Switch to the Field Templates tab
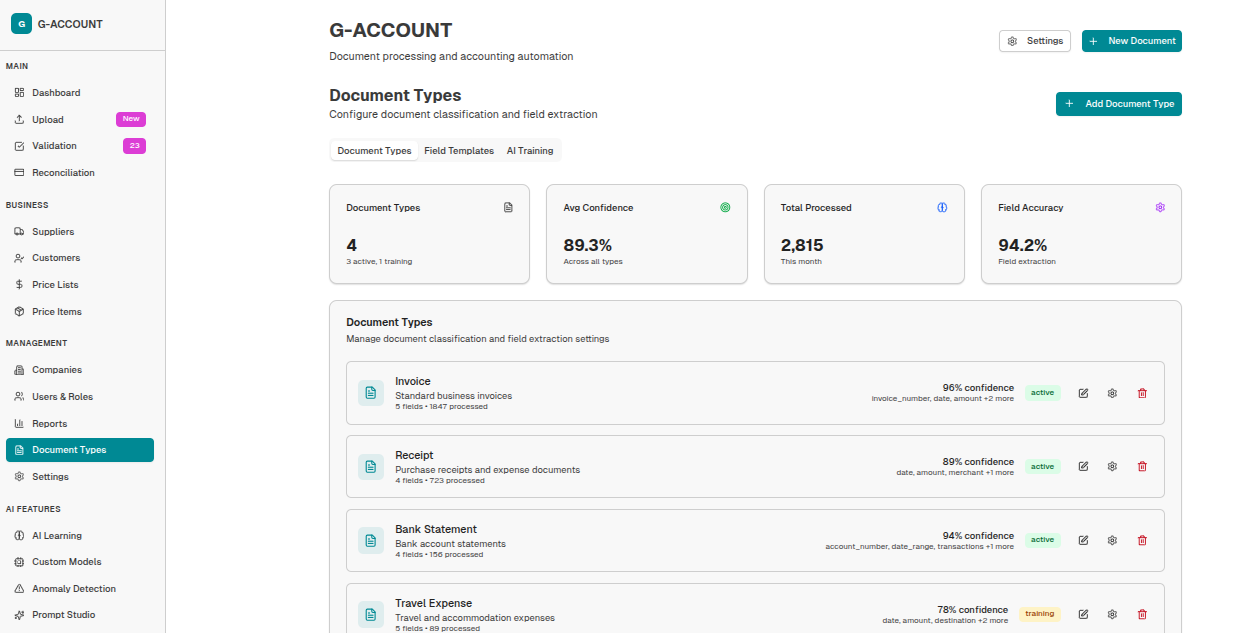Screen dimensions: 1243x633 [x=459, y=151]
